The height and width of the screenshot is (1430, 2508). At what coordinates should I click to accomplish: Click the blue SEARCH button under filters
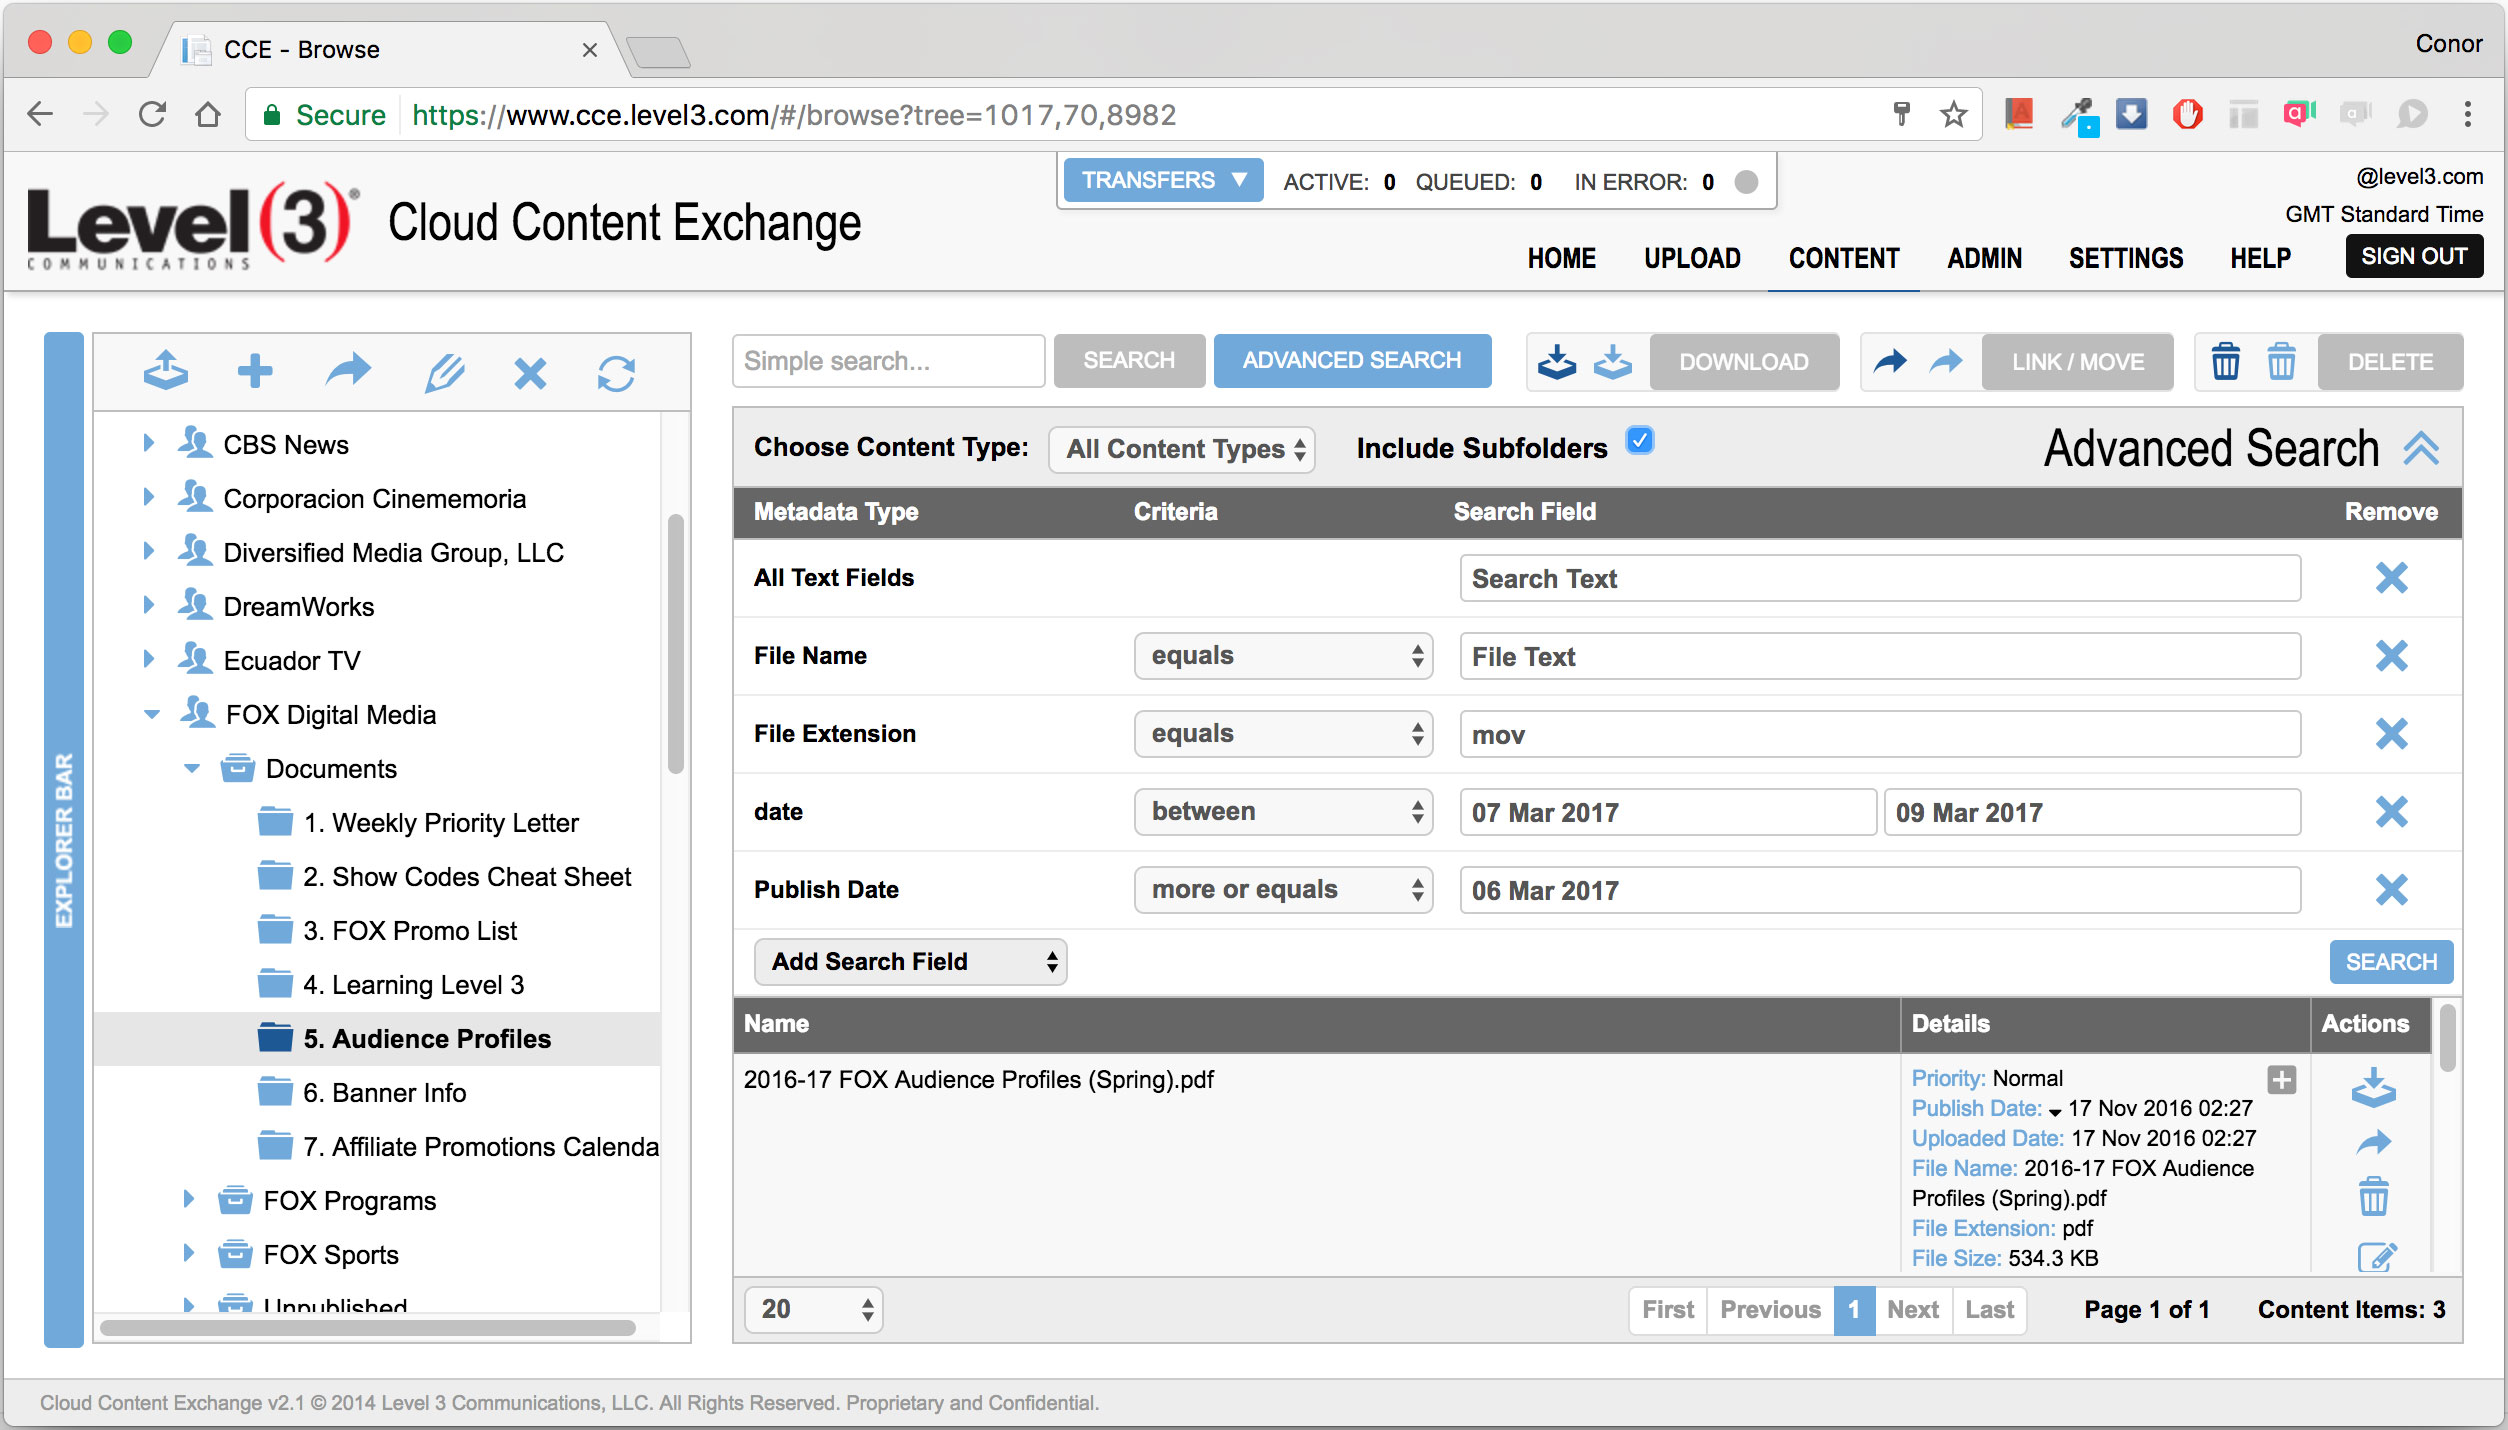2391,962
